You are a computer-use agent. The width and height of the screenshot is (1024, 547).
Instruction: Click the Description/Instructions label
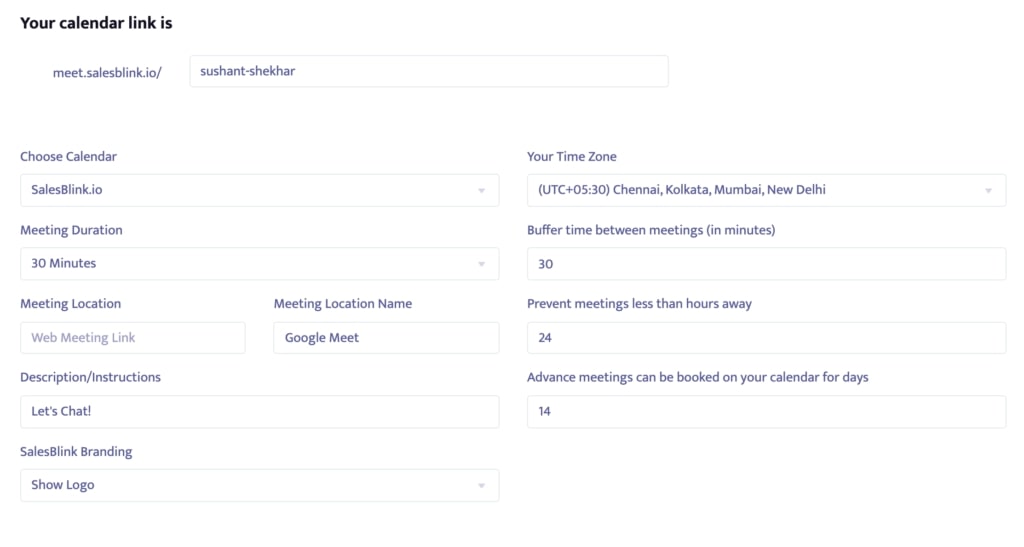[90, 377]
